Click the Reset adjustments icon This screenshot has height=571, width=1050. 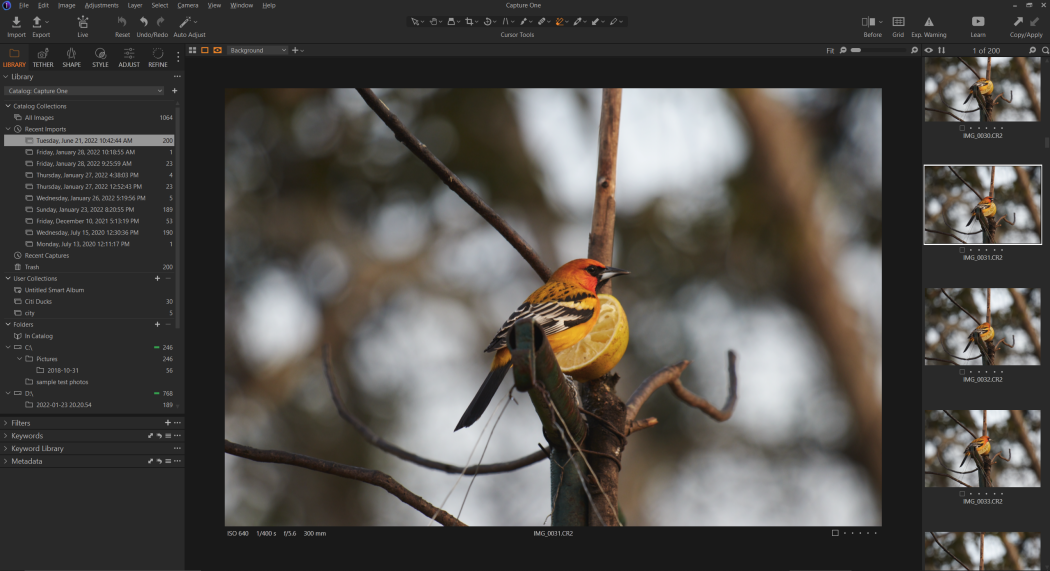point(122,23)
